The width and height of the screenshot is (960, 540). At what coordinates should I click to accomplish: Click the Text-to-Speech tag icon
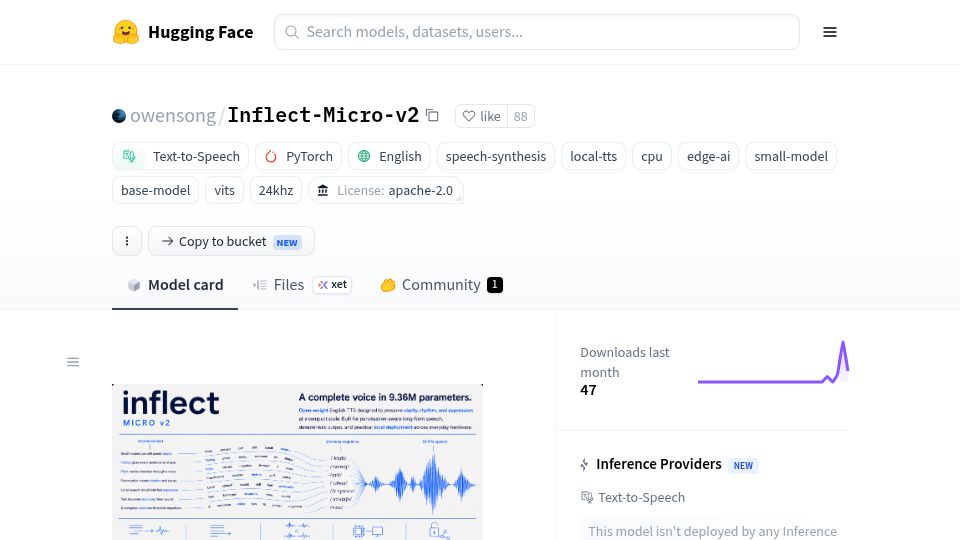point(129,156)
